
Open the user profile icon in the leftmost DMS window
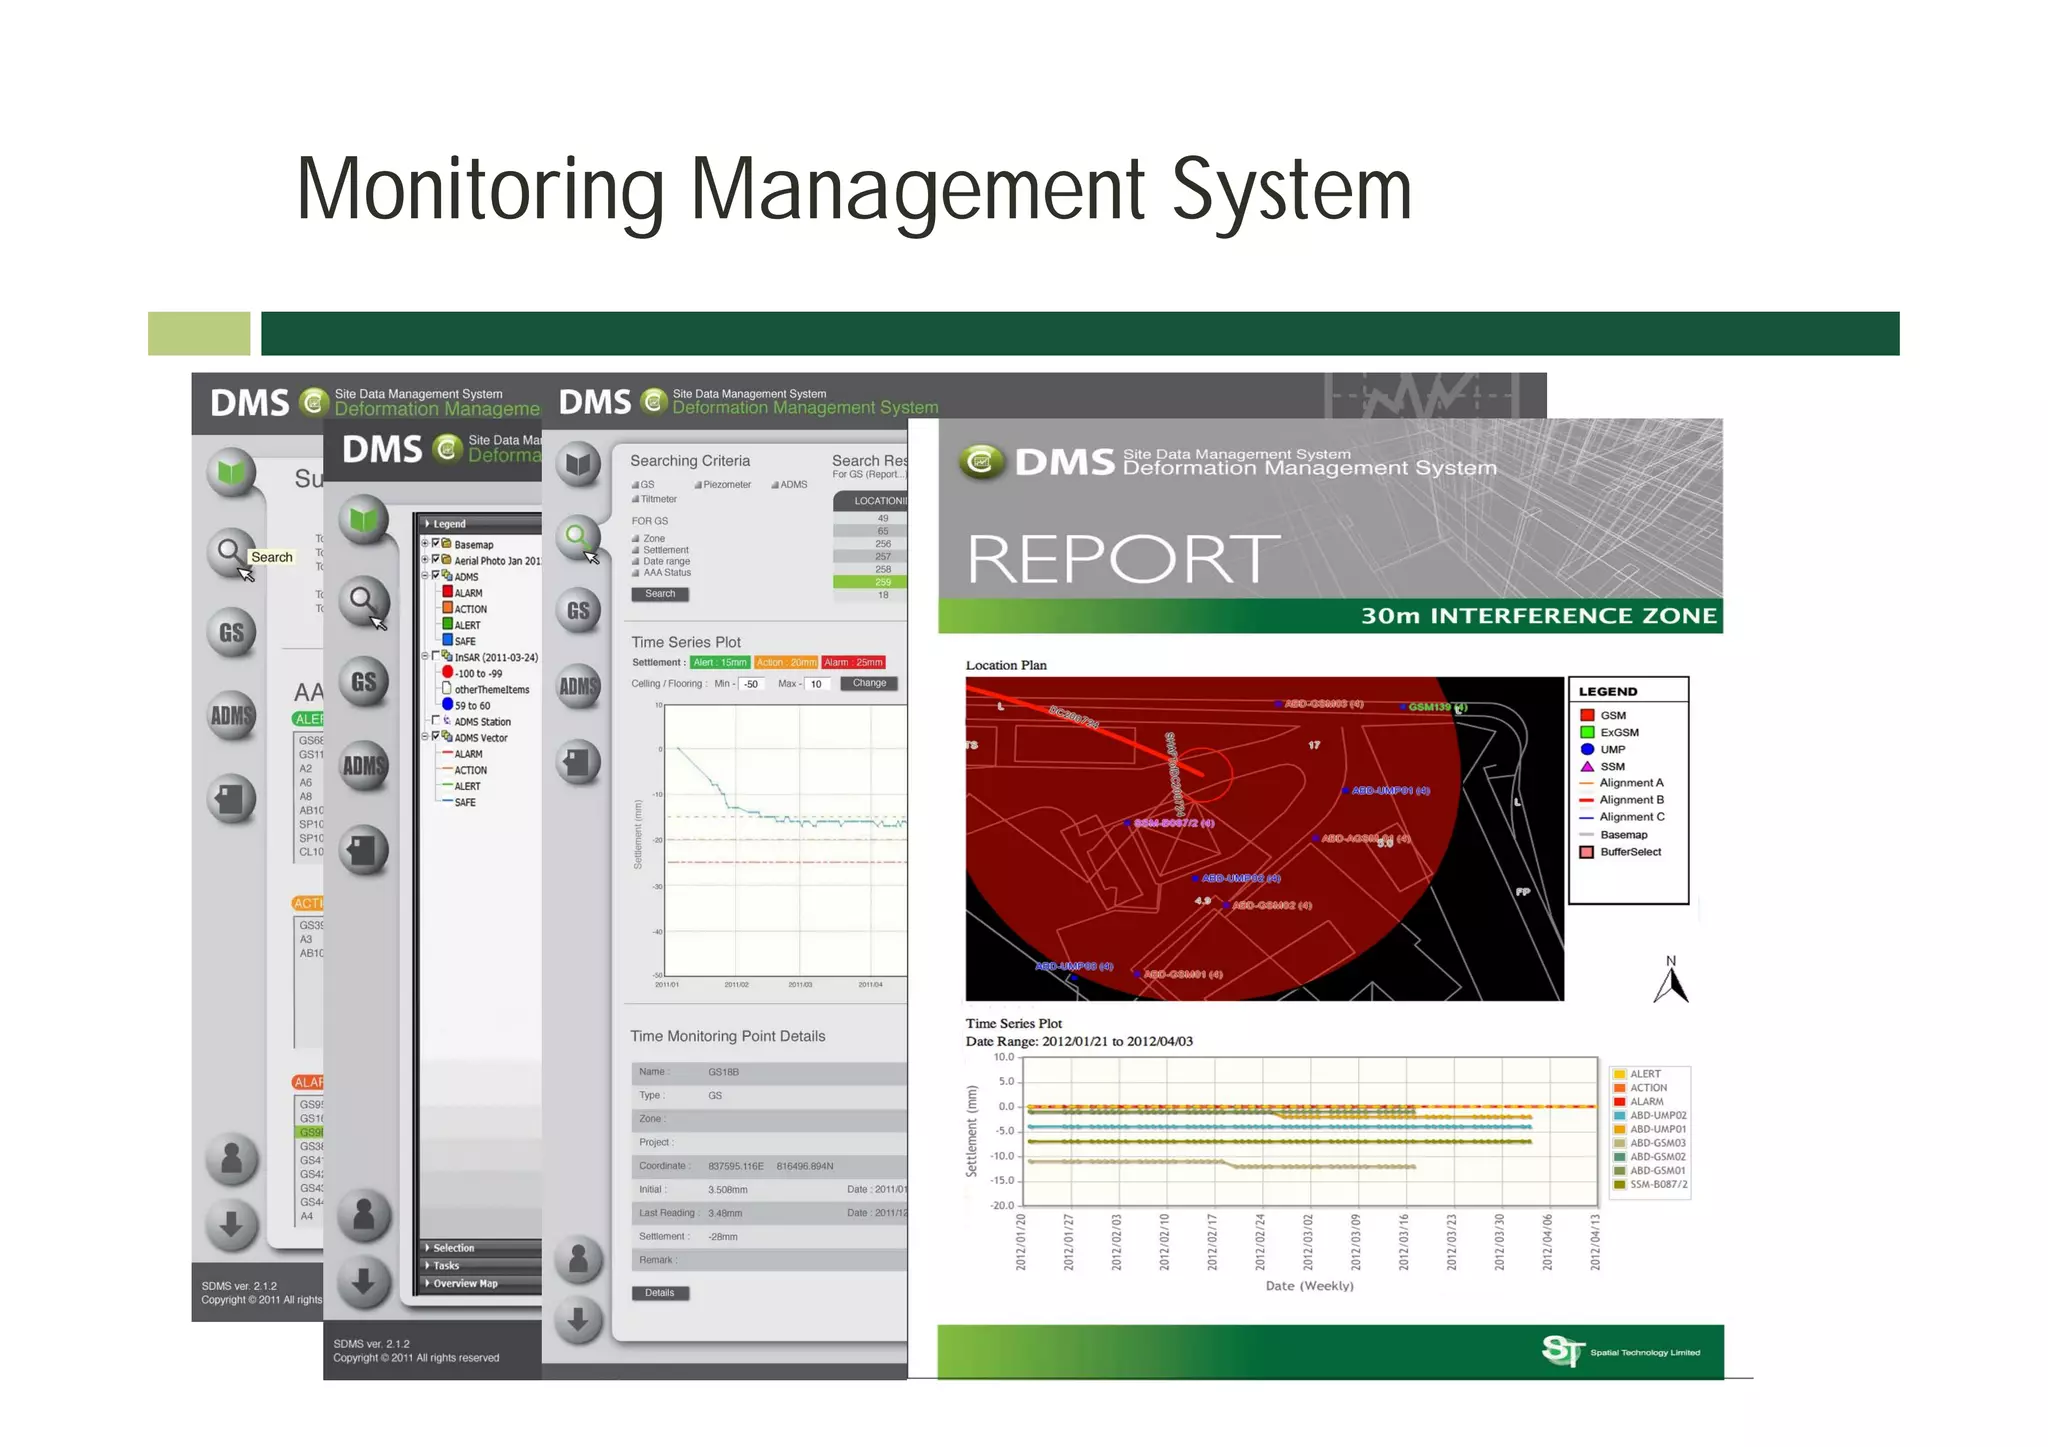coord(231,1158)
